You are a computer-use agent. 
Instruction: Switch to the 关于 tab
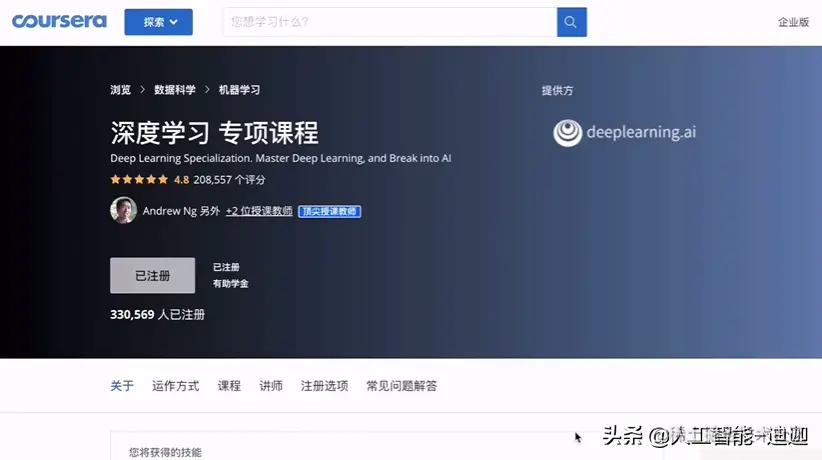(122, 386)
